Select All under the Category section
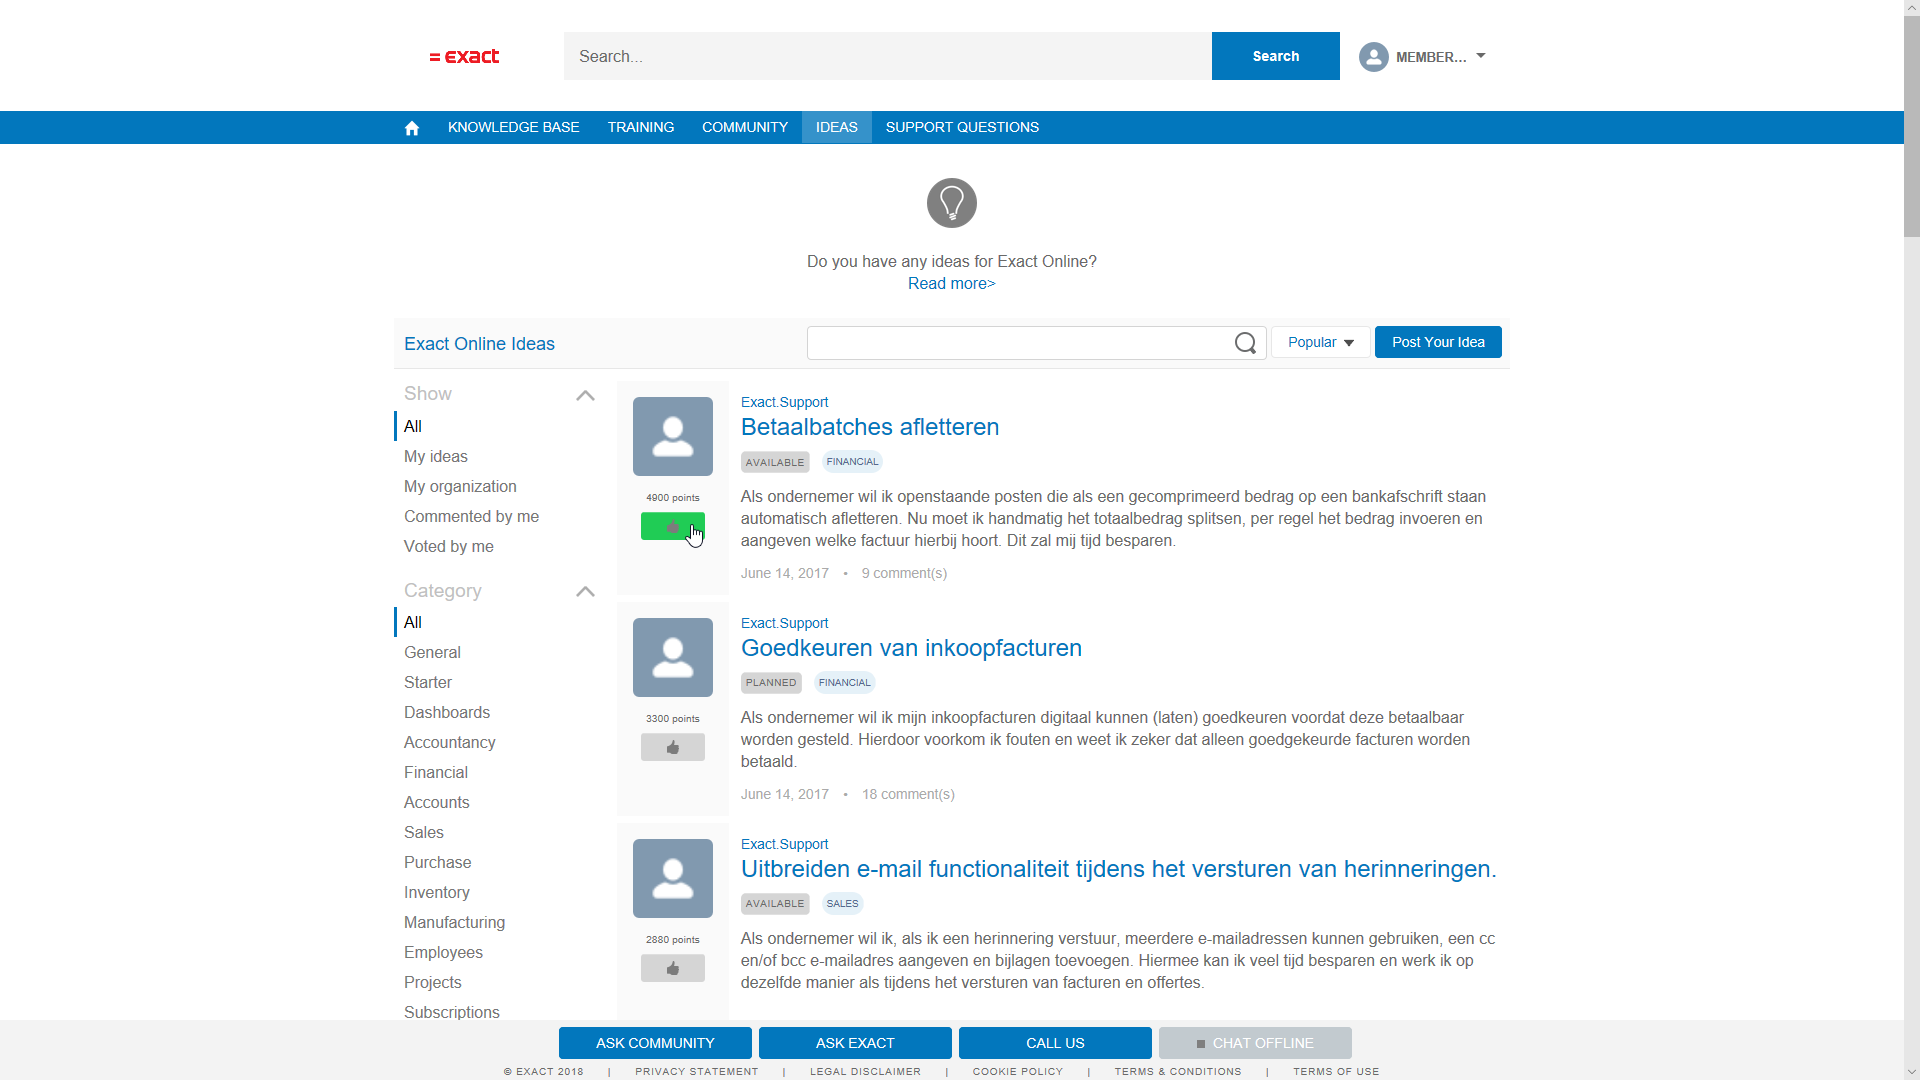Screen dimensions: 1920x1080 (413, 622)
